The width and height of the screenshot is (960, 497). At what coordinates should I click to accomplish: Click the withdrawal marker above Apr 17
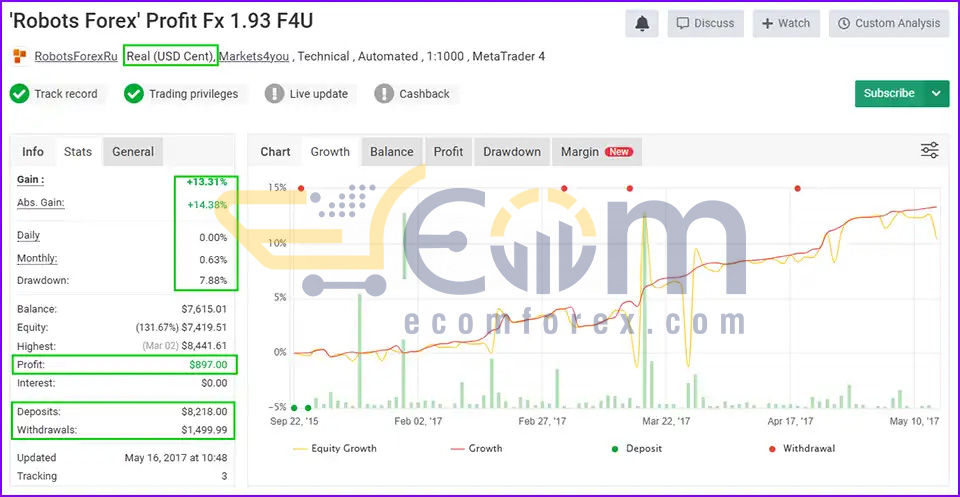pos(797,189)
